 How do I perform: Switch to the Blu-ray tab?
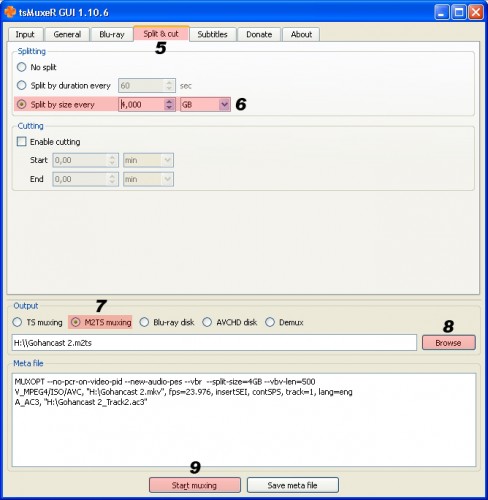112,34
